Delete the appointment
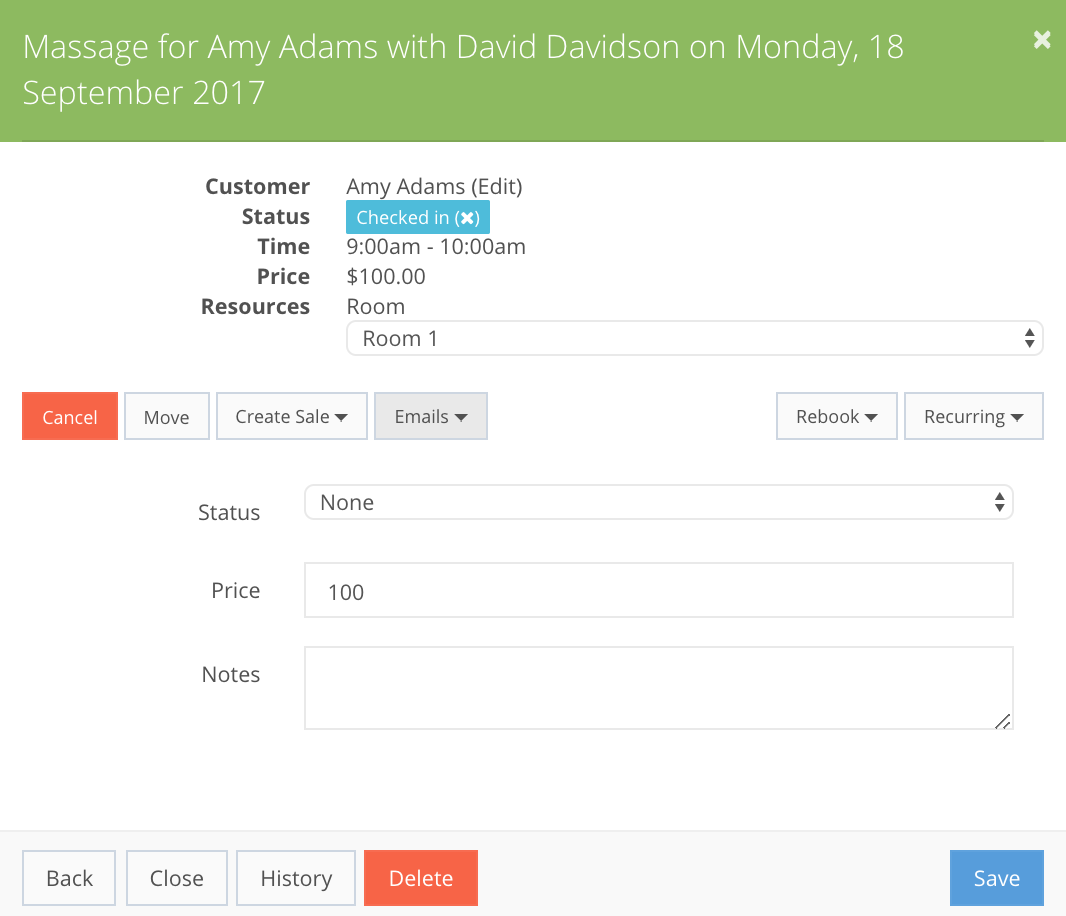The width and height of the screenshot is (1066, 916). [420, 877]
